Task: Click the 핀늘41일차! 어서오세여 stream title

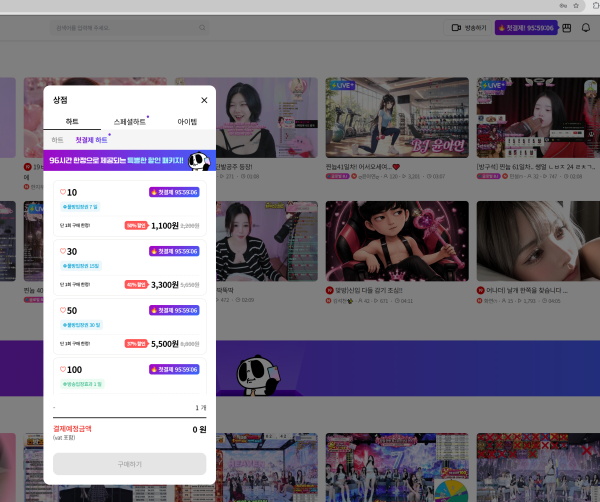Action: (362, 167)
